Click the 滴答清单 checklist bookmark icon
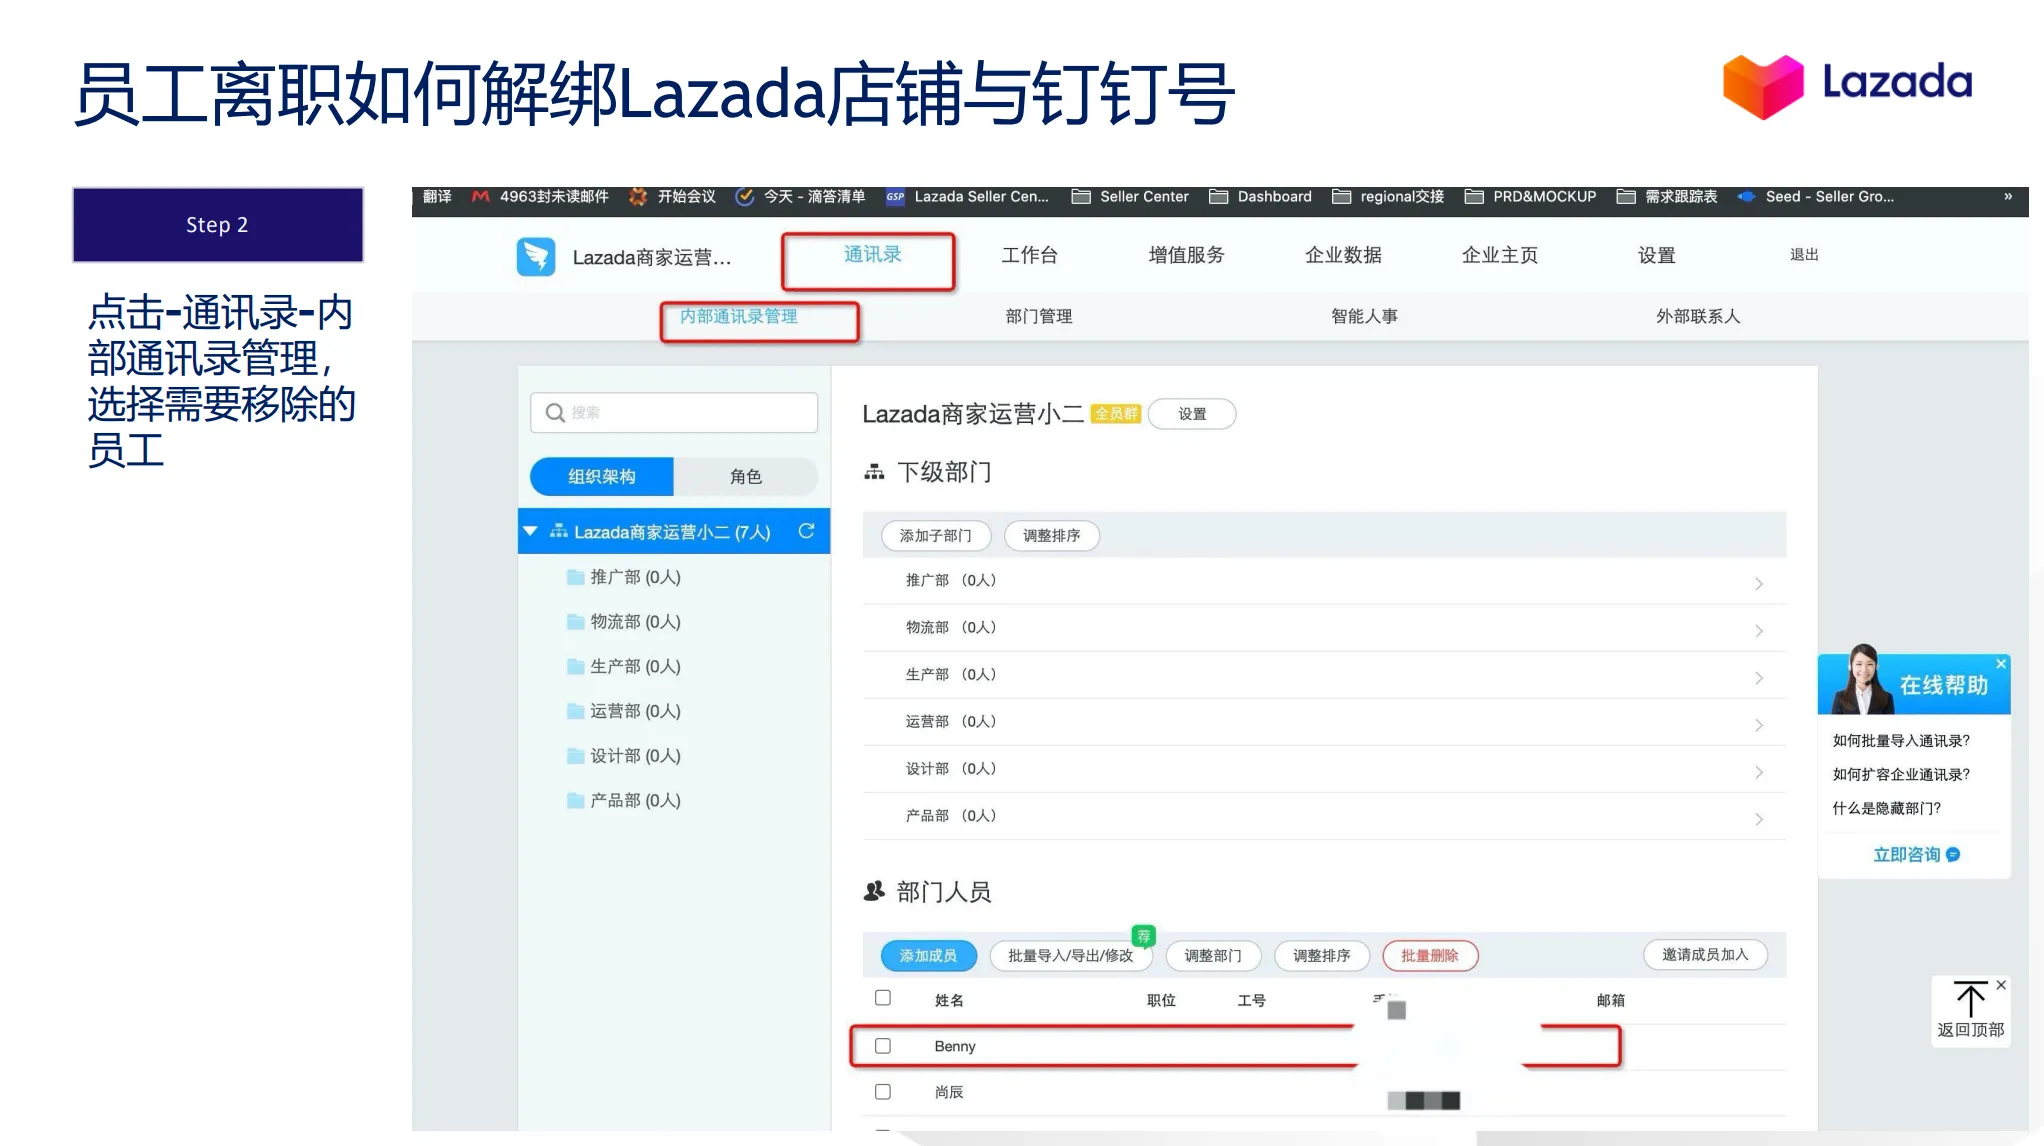This screenshot has width=2044, height=1146. click(744, 196)
